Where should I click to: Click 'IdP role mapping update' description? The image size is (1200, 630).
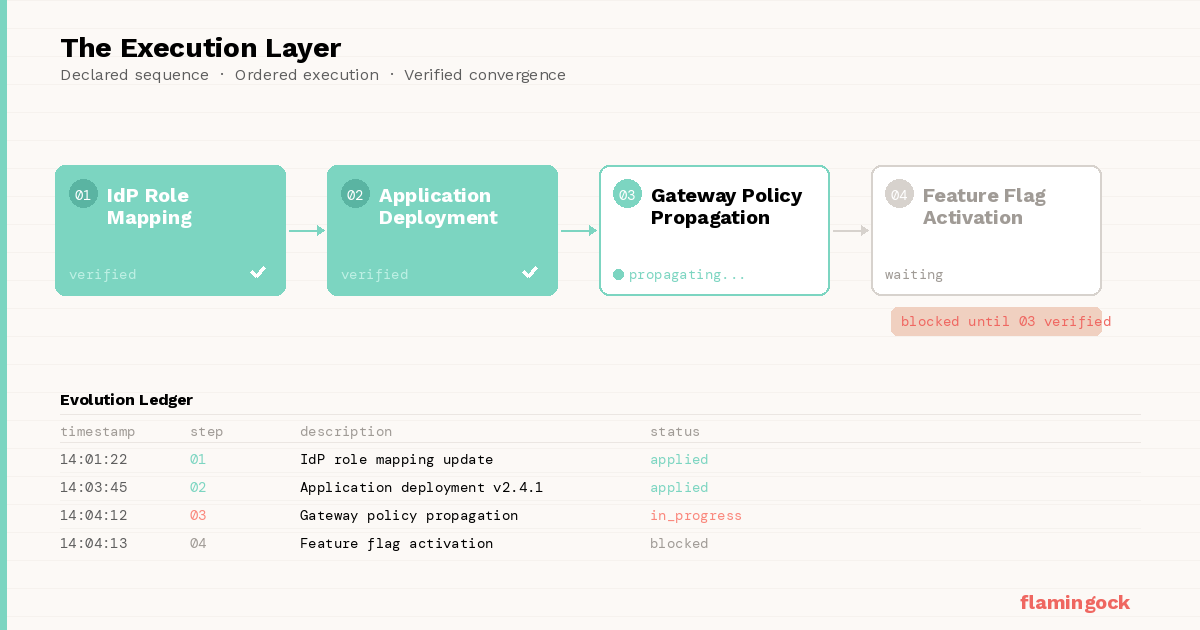[x=397, y=460]
